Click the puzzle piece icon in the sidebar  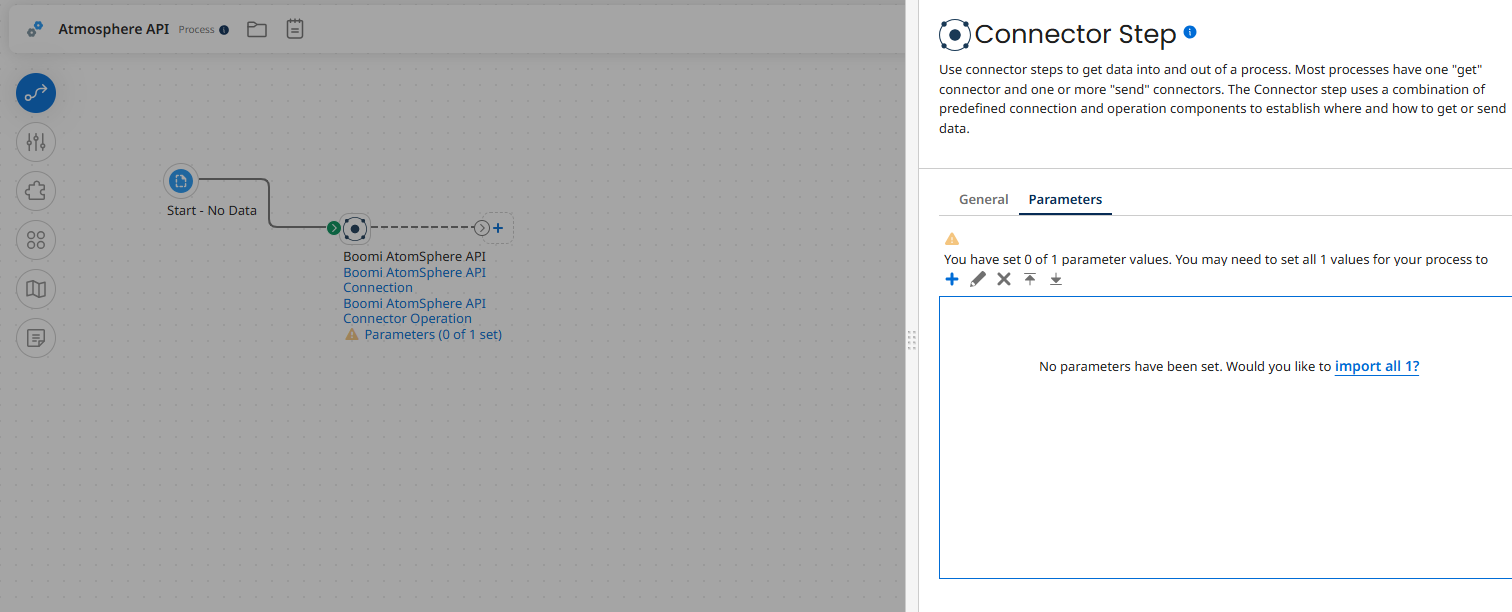pyautogui.click(x=35, y=190)
